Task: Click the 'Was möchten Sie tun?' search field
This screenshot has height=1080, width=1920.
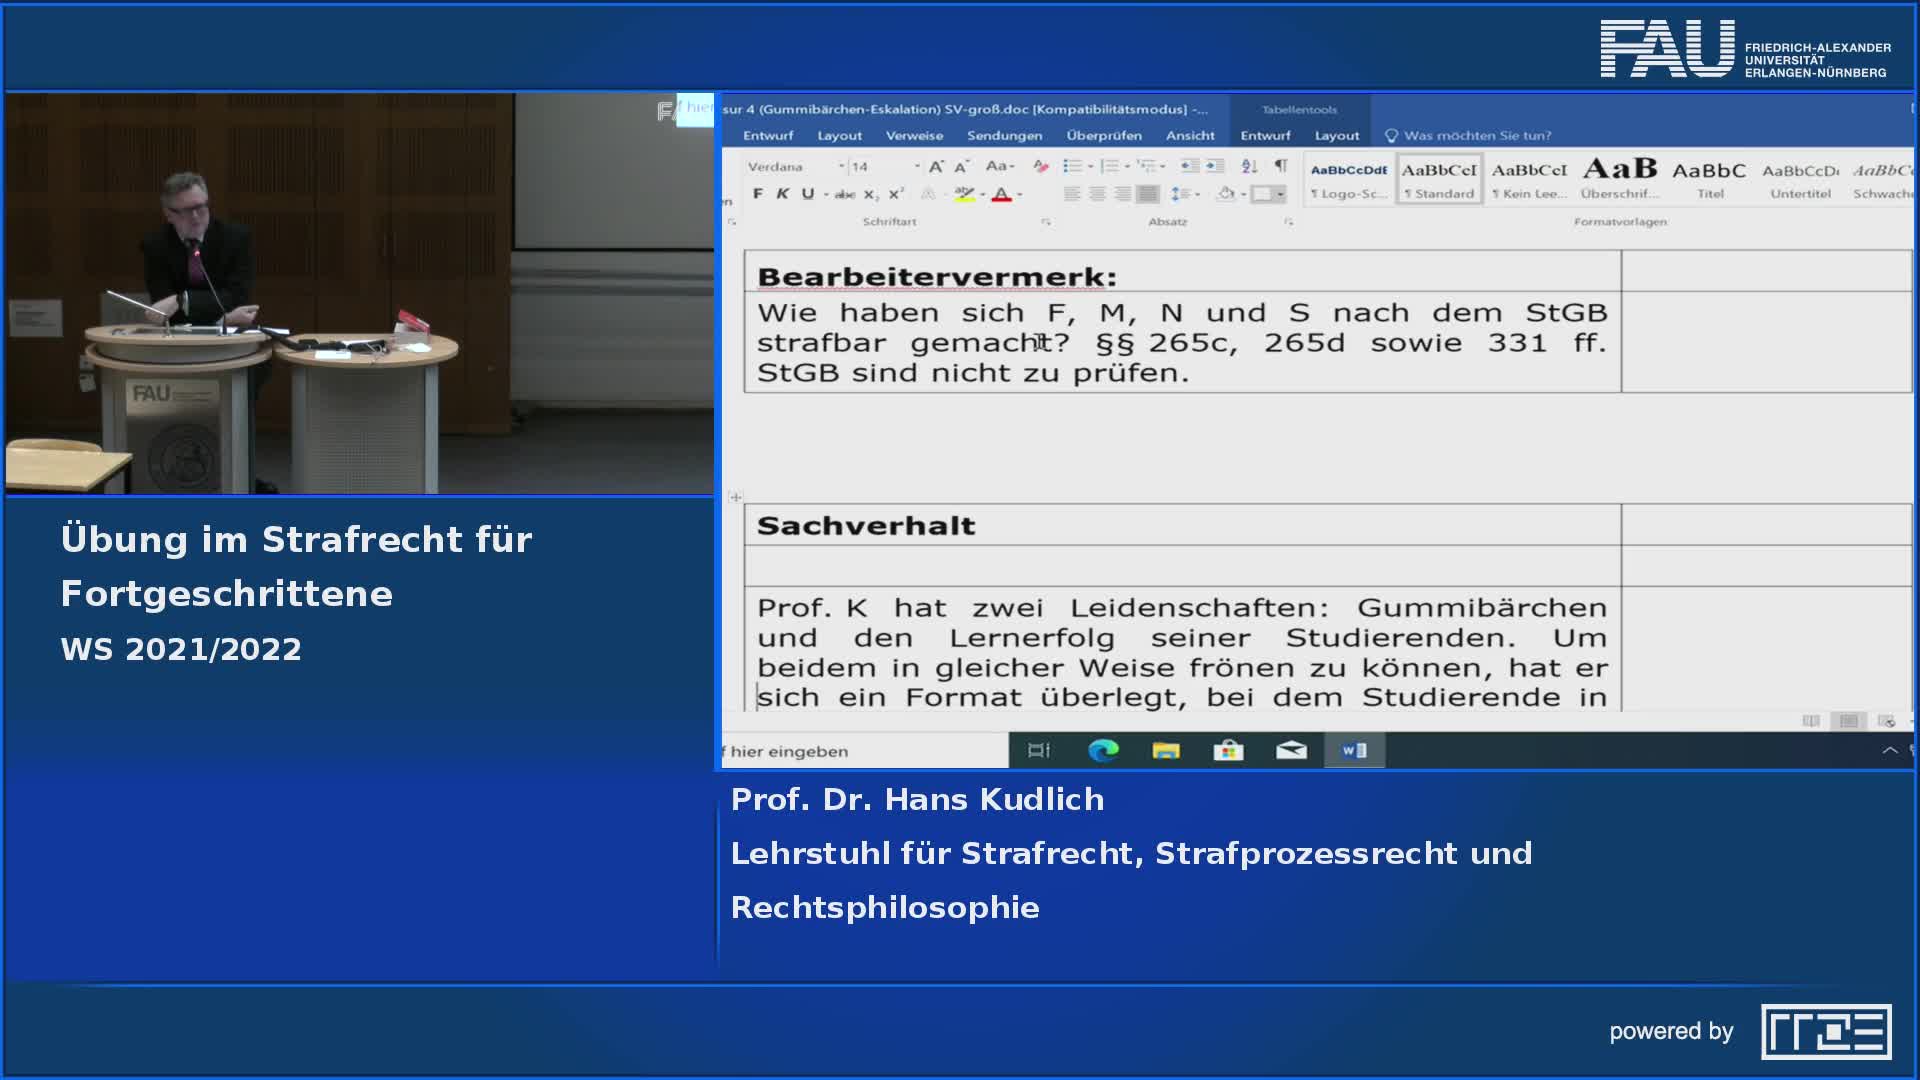Action: tap(1477, 135)
